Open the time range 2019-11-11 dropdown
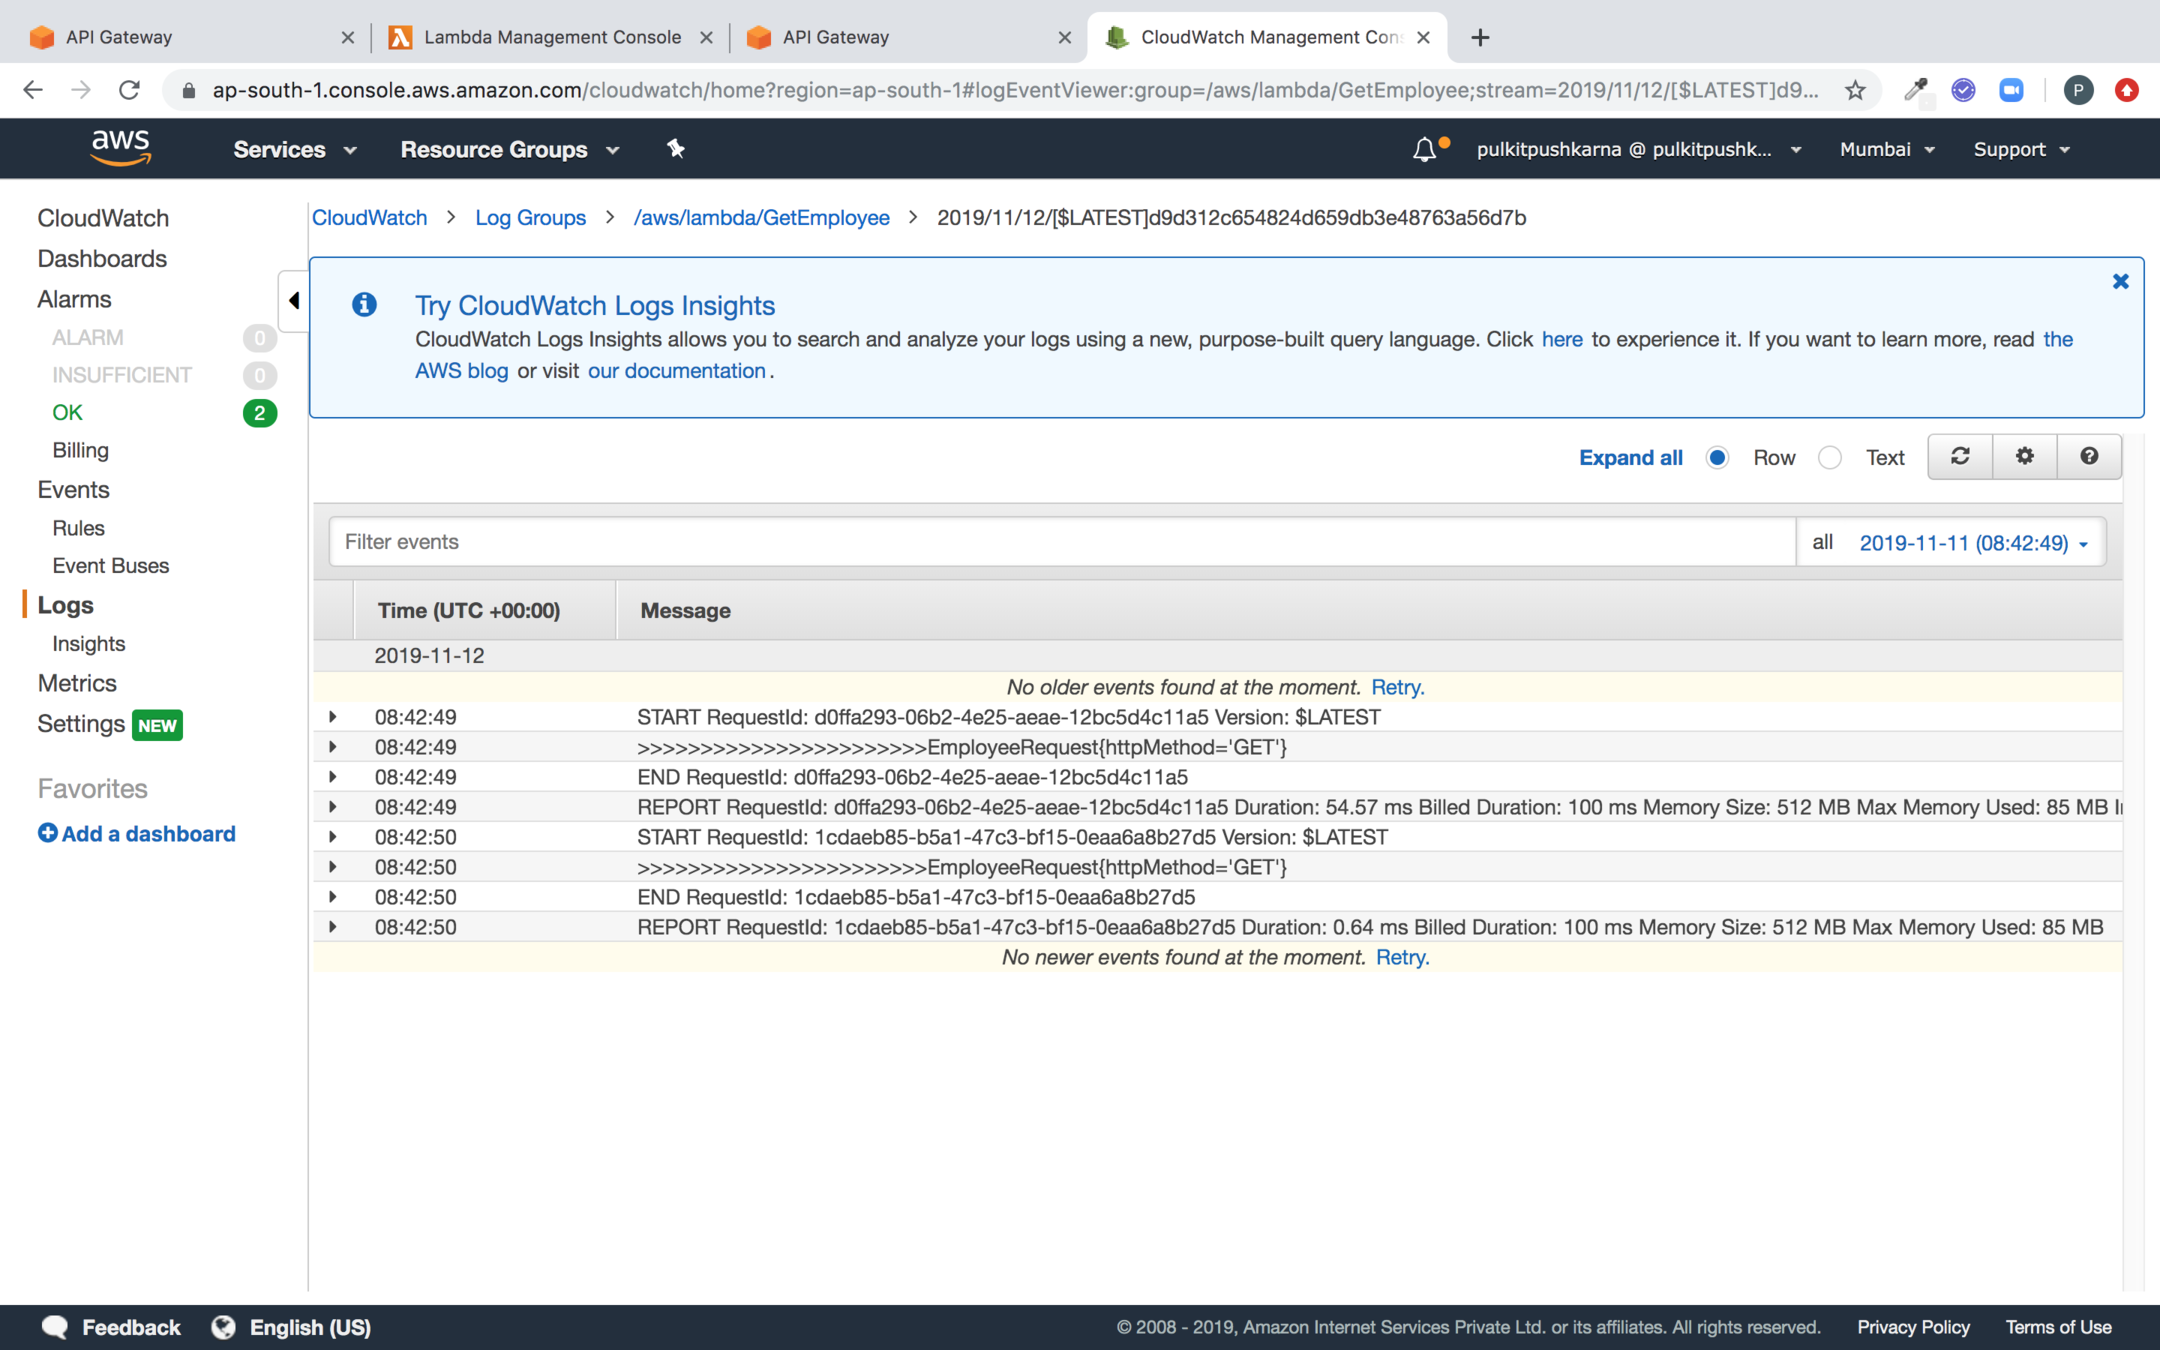Viewport: 2160px width, 1350px height. click(1973, 543)
